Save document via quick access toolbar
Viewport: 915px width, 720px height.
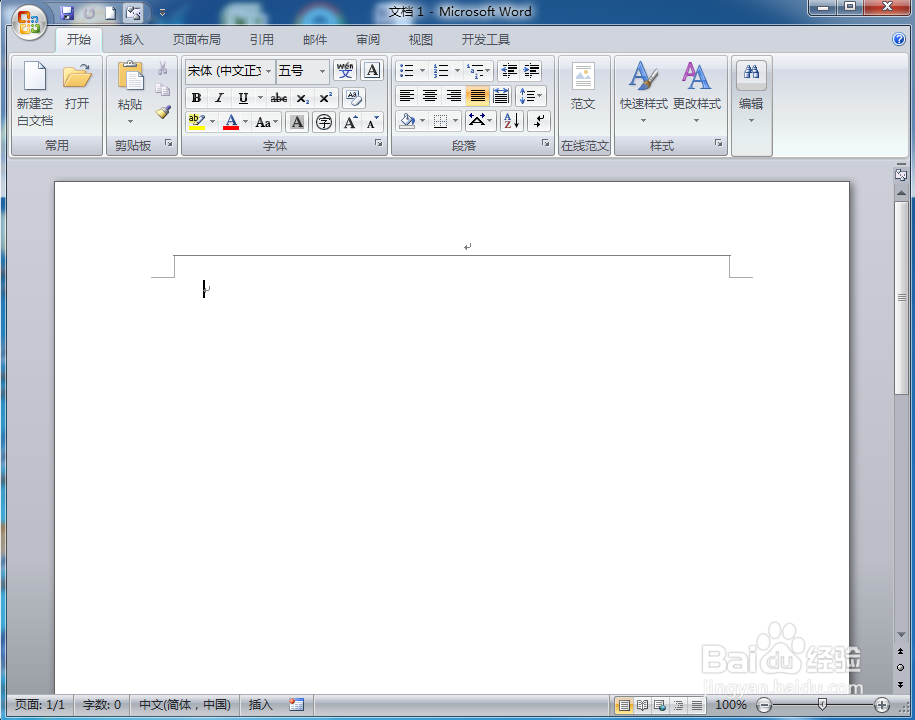click(x=67, y=12)
